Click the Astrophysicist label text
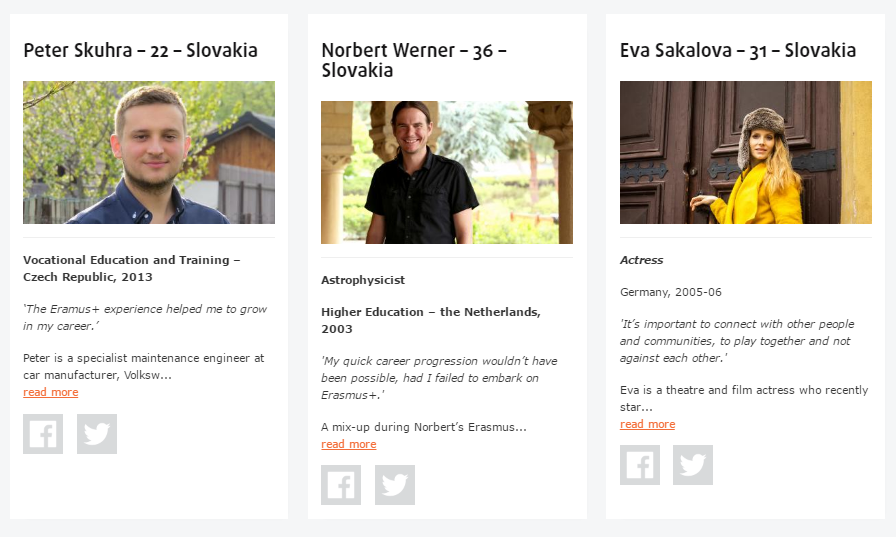The height and width of the screenshot is (537, 896). point(363,280)
